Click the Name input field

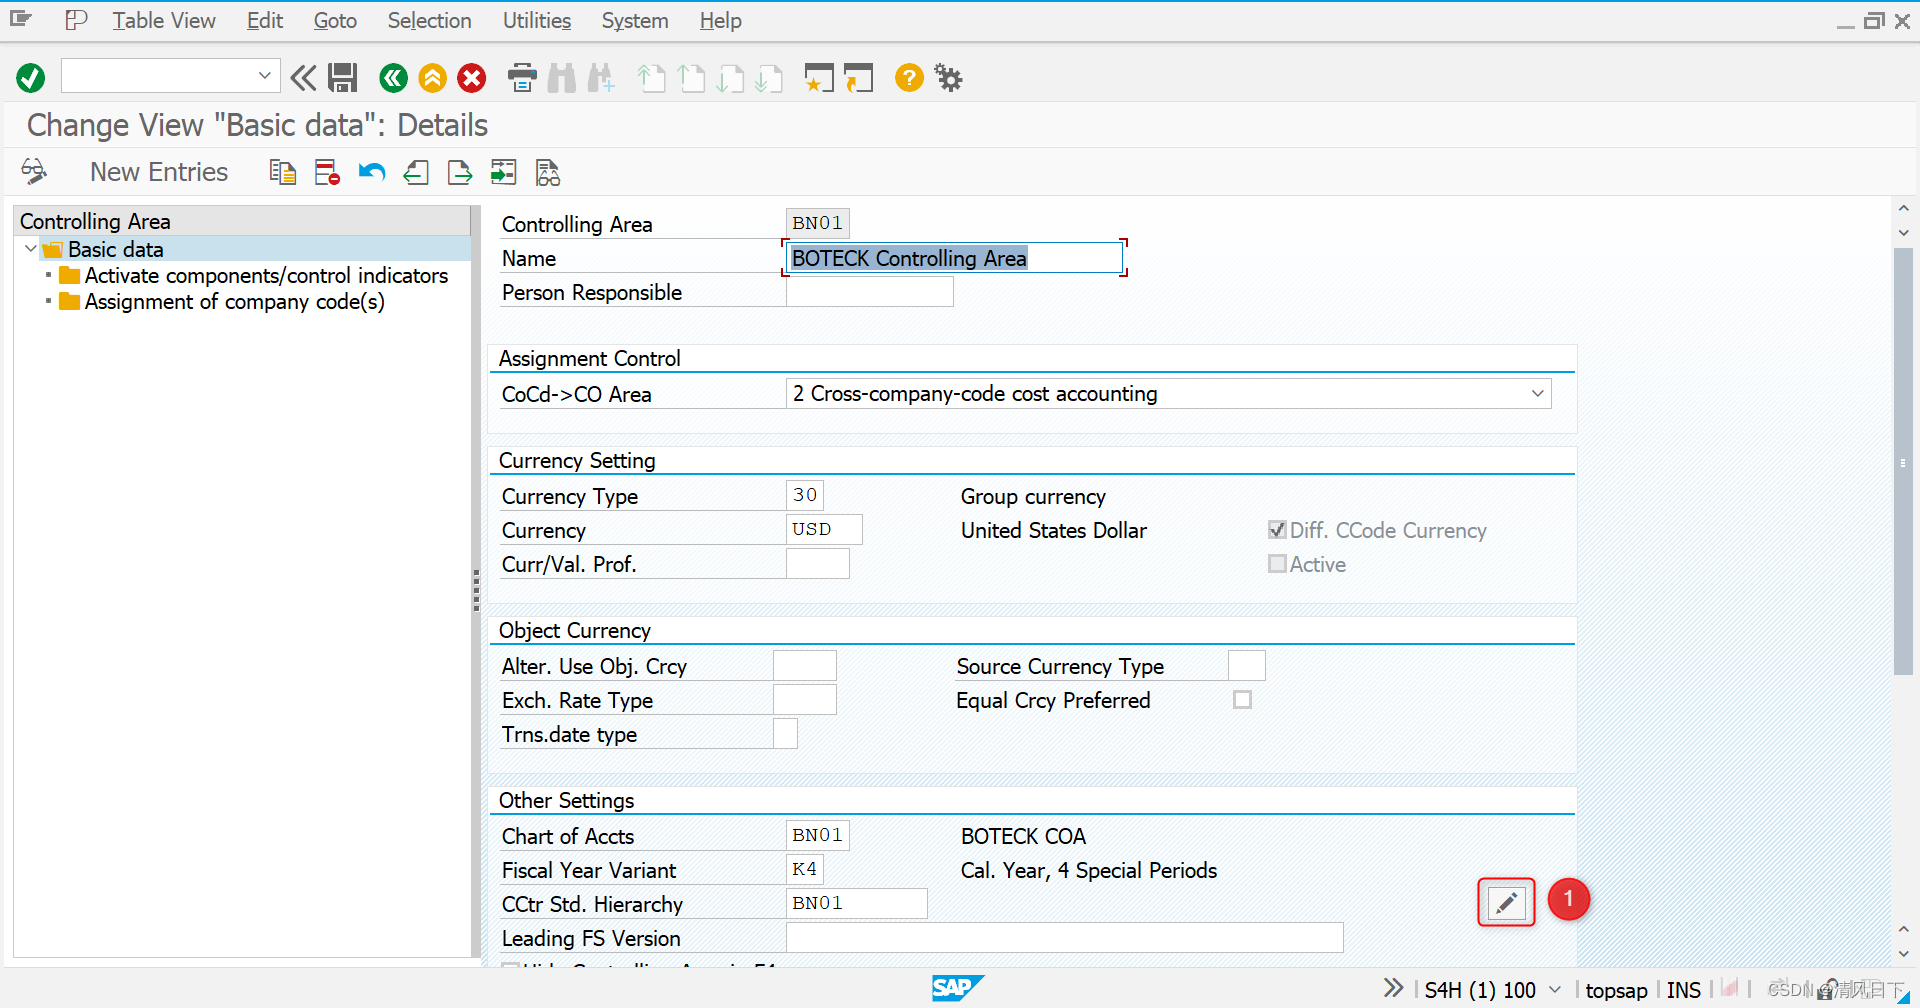[954, 258]
